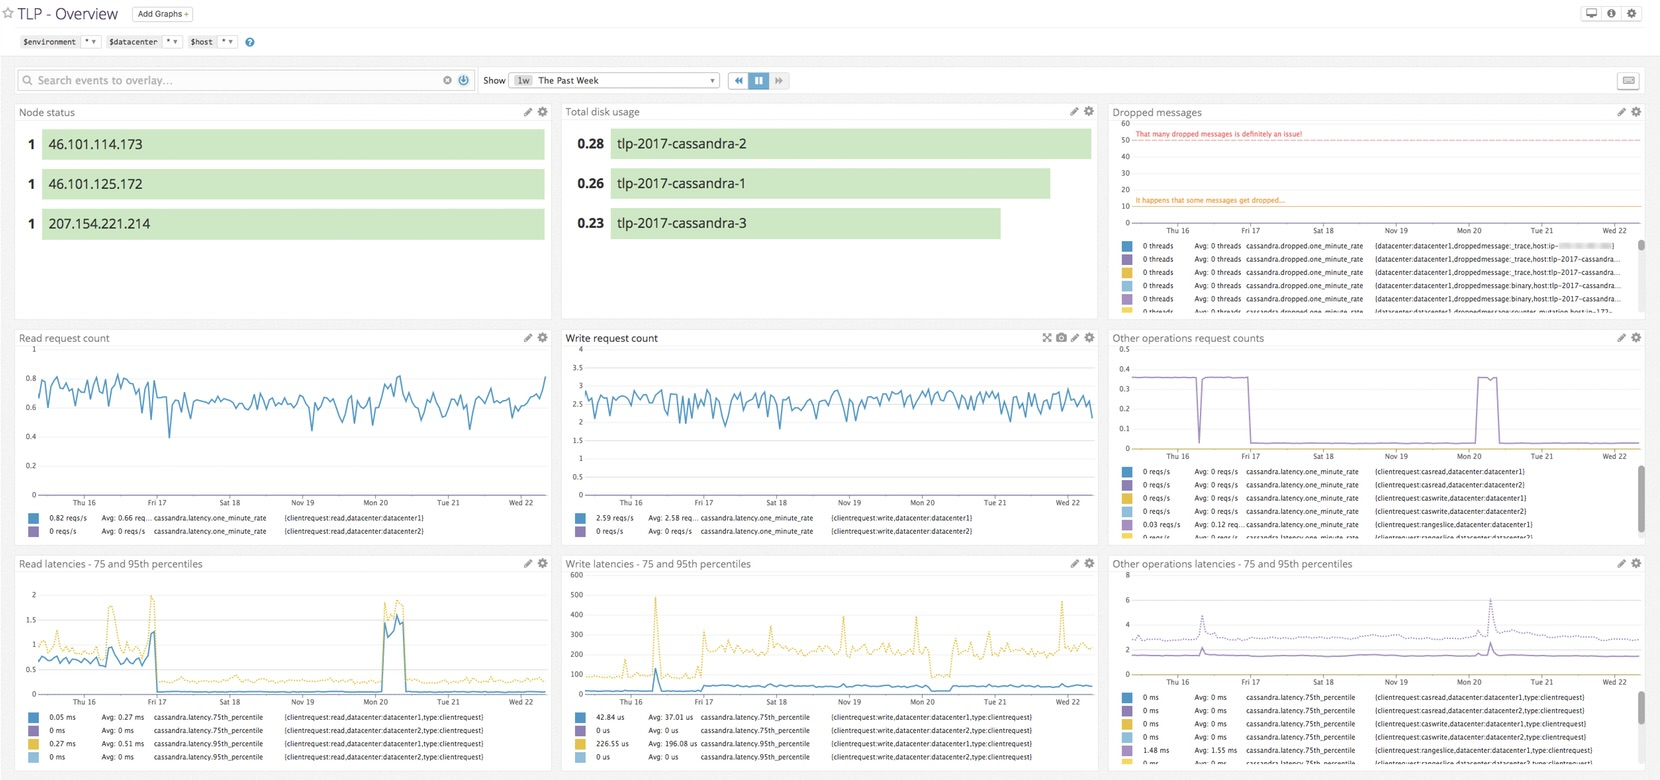1660x780 pixels.
Task: Open Read request count gear settings
Action: point(543,338)
